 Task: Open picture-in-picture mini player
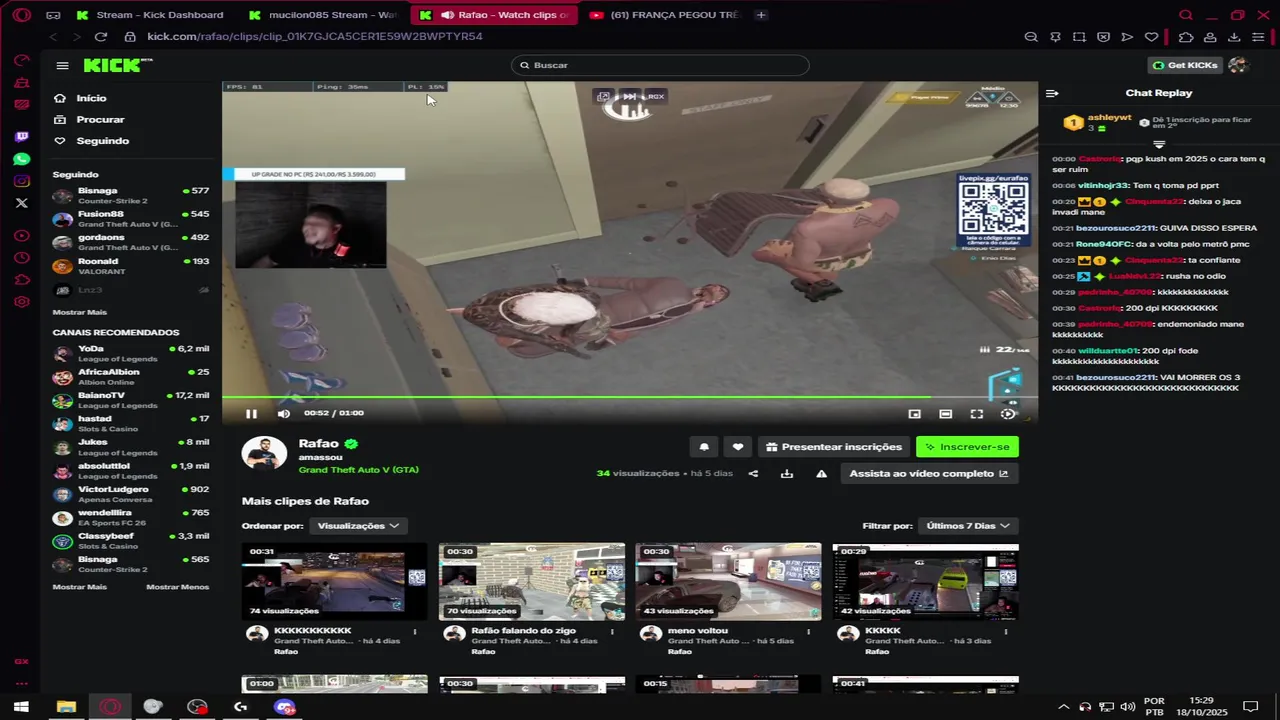(x=914, y=414)
